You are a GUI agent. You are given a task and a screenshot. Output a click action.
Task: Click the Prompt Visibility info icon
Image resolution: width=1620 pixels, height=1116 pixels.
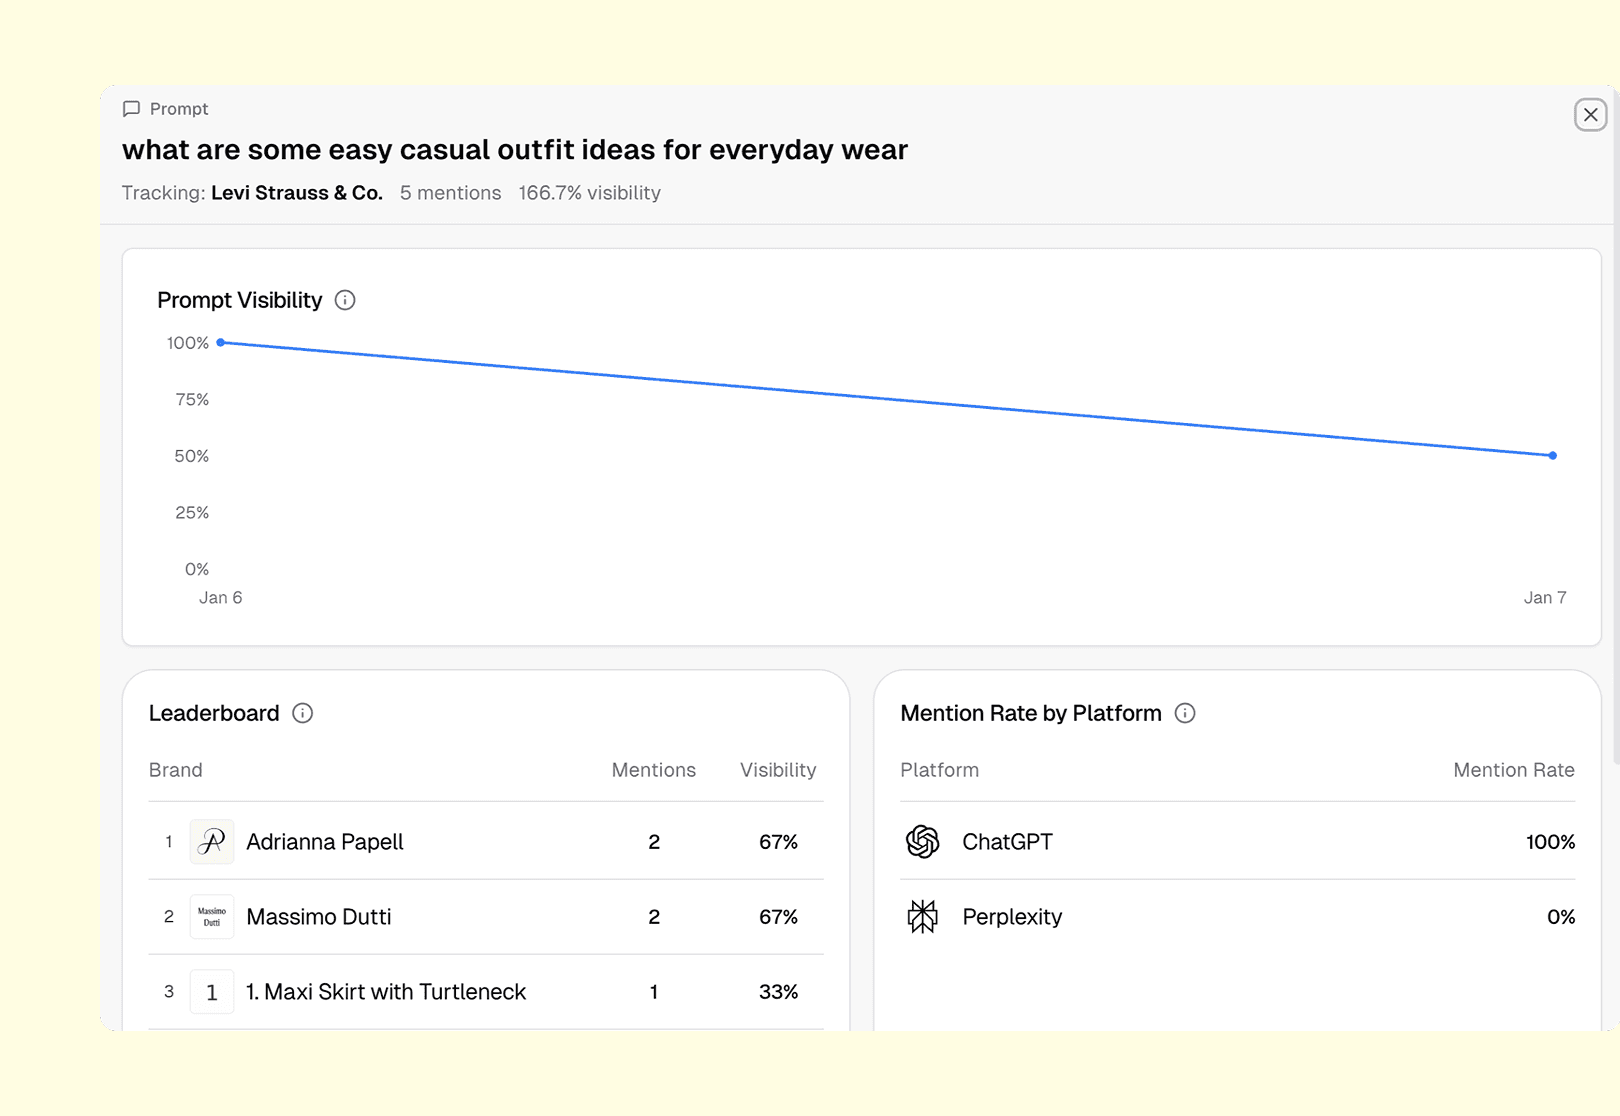pos(345,300)
